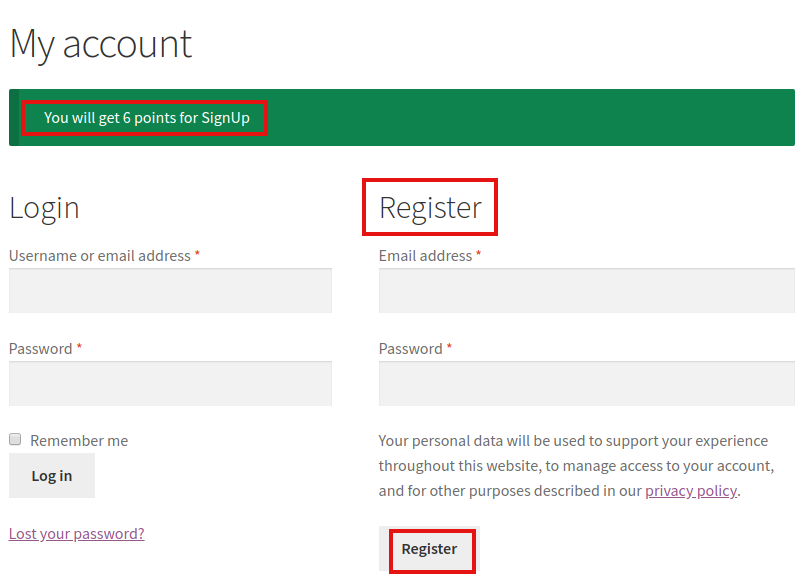Image resolution: width=806 pixels, height=583 pixels.
Task: Open the privacy policy link
Action: (x=691, y=490)
